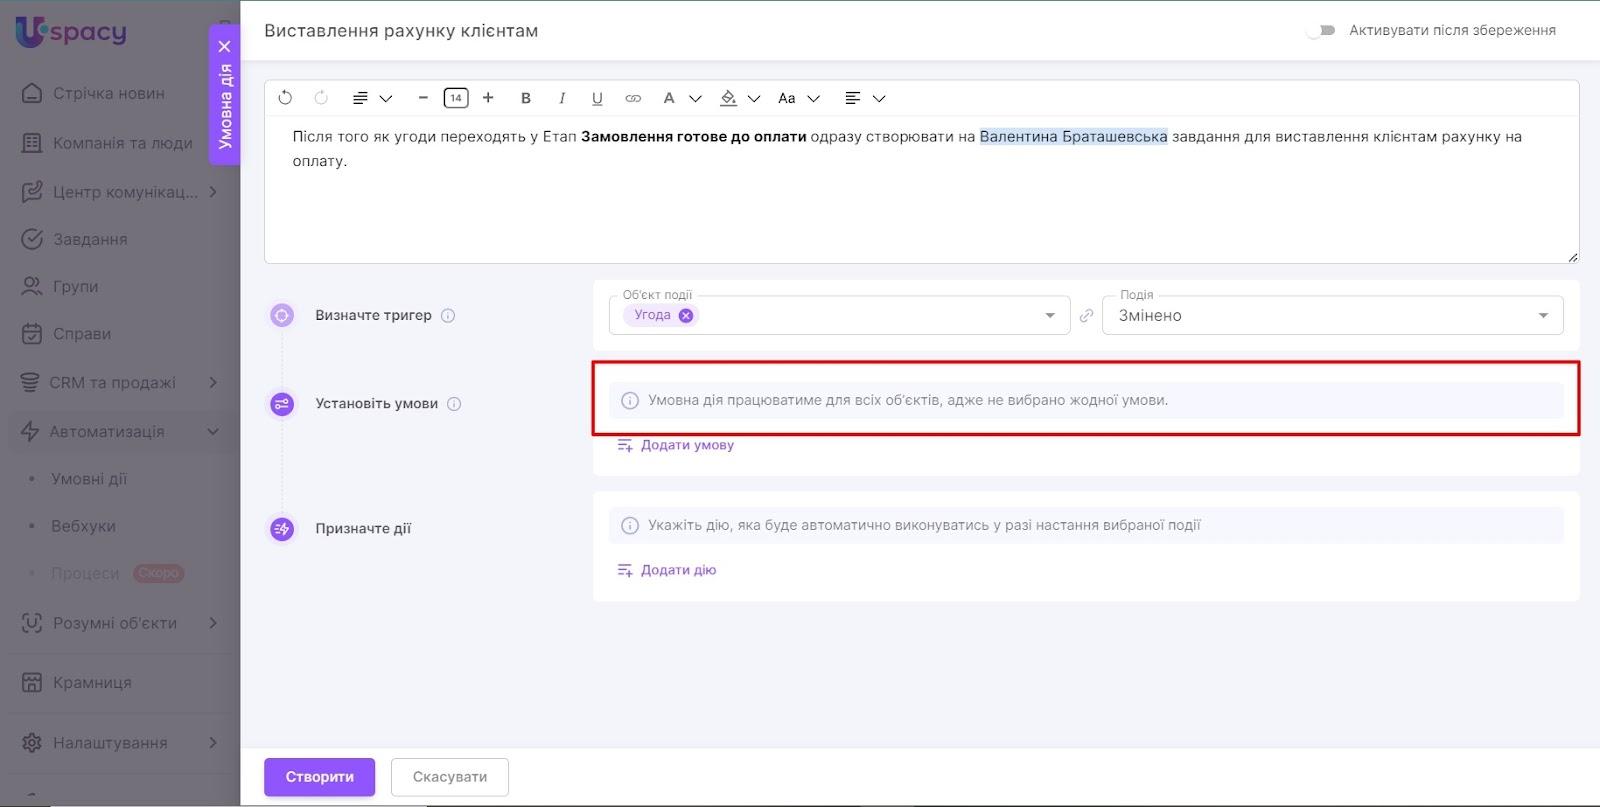
Task: Increase font size with plus icon
Action: click(488, 98)
